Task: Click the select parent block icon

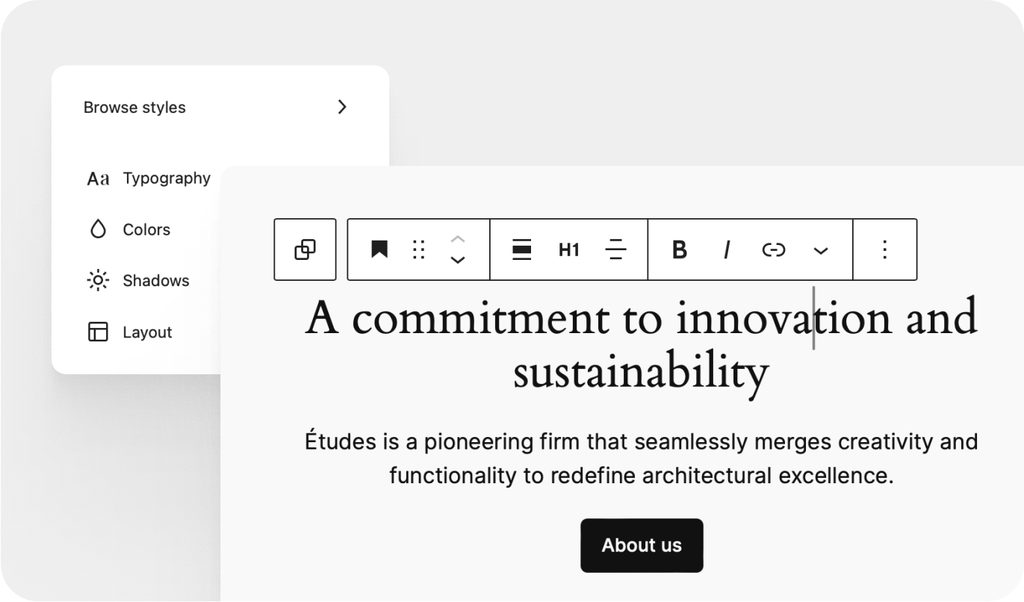Action: click(305, 250)
